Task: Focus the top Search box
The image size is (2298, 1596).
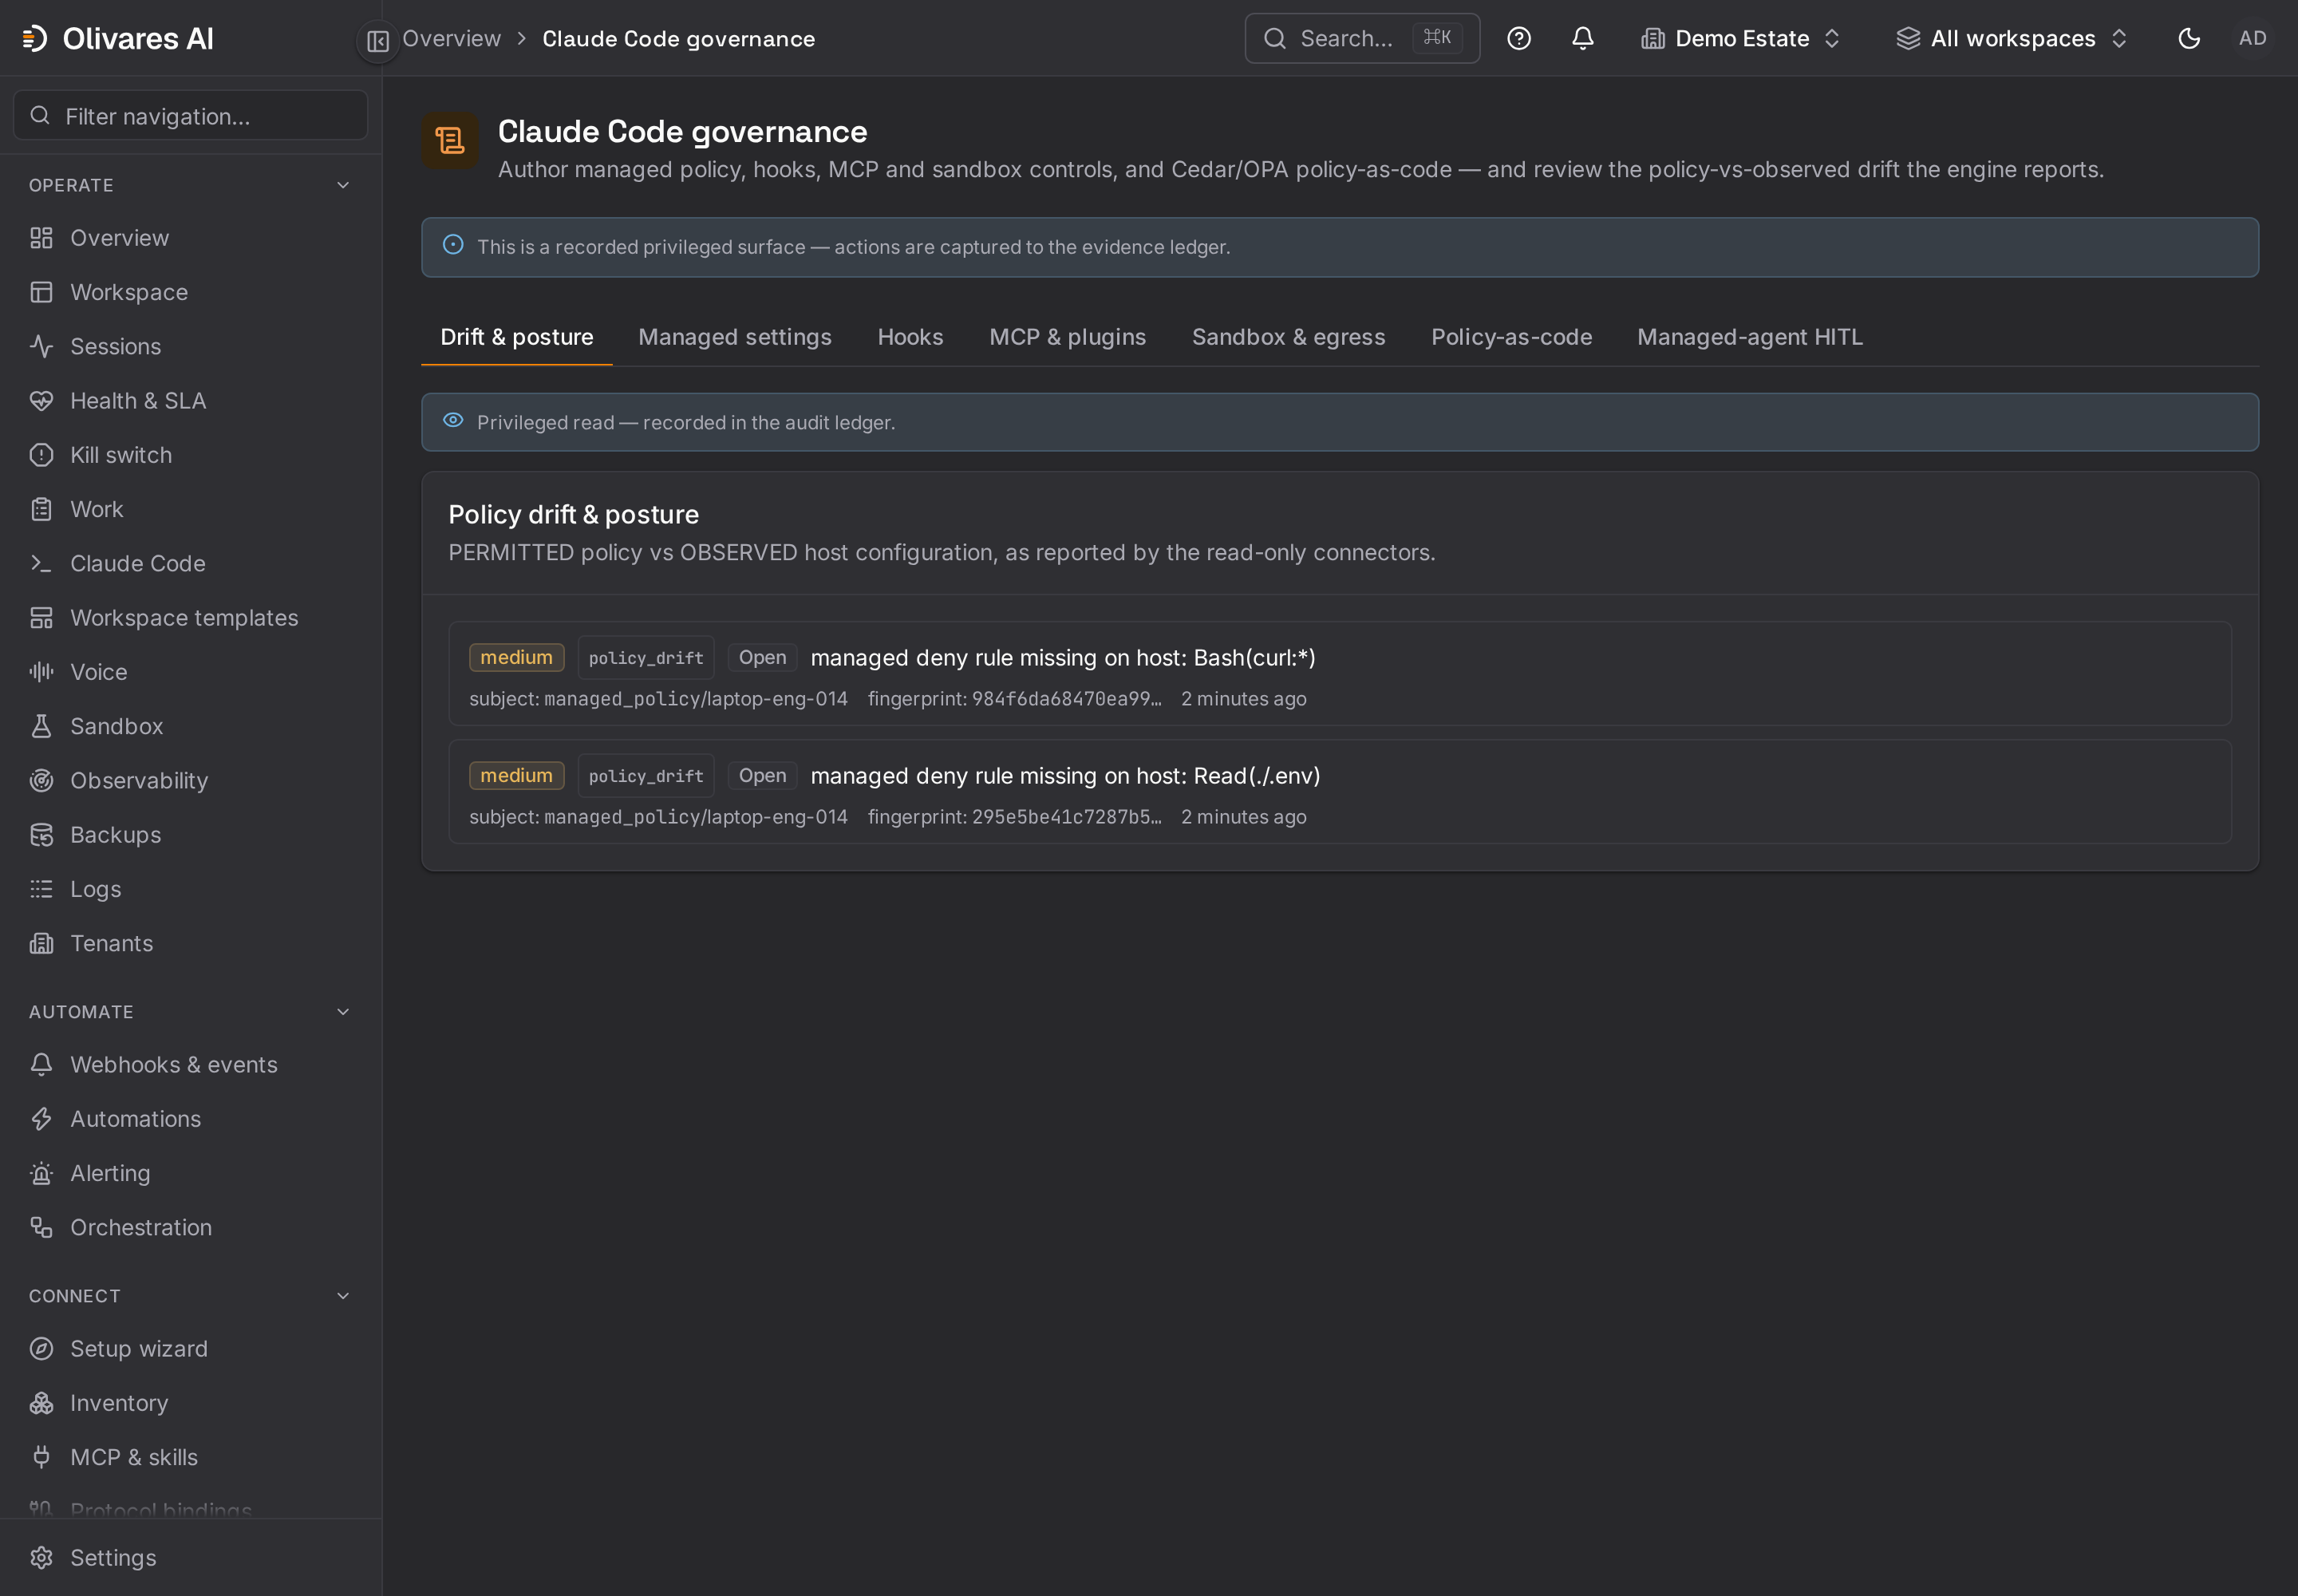Action: click(1362, 38)
